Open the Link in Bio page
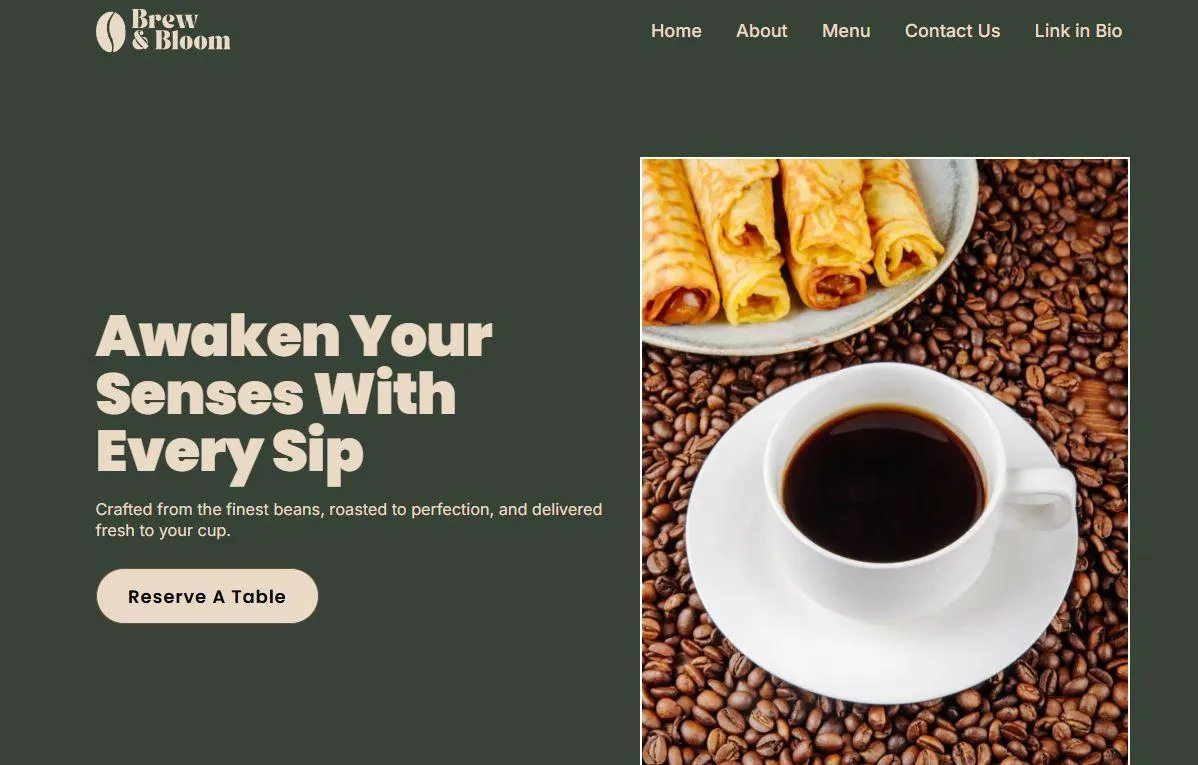The image size is (1198, 765). (1078, 31)
